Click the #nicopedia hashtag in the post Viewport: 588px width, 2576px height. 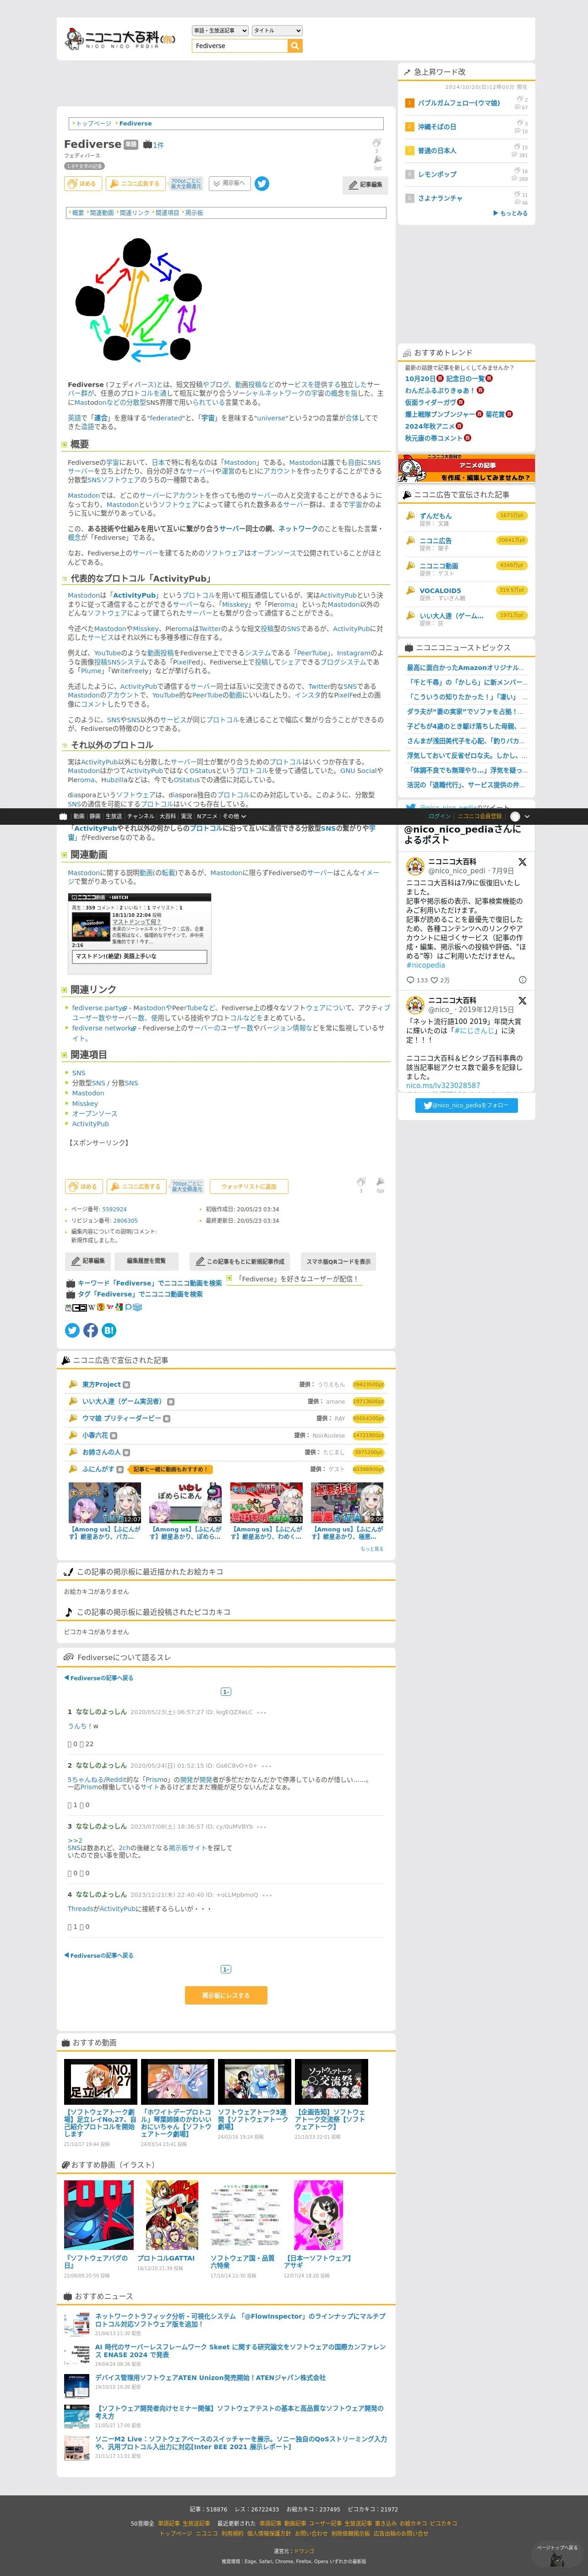425,965
